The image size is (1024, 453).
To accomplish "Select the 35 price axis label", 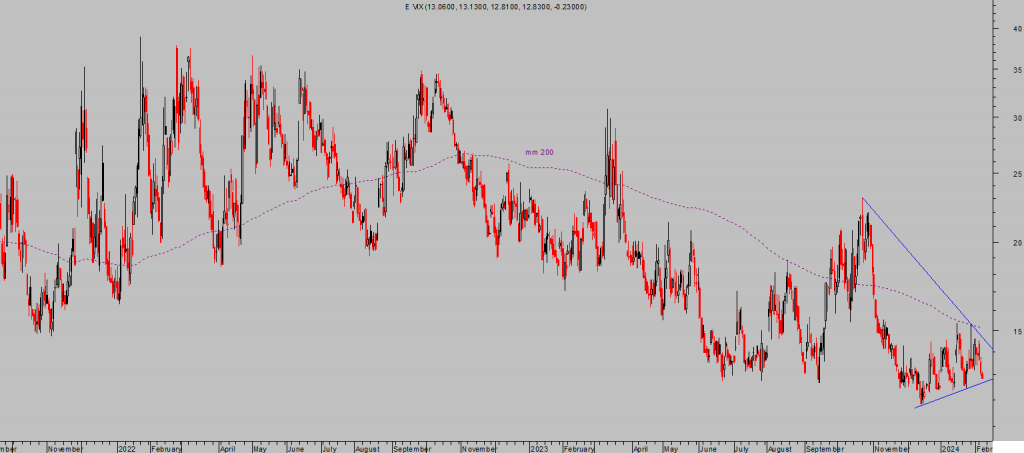I will (1017, 70).
